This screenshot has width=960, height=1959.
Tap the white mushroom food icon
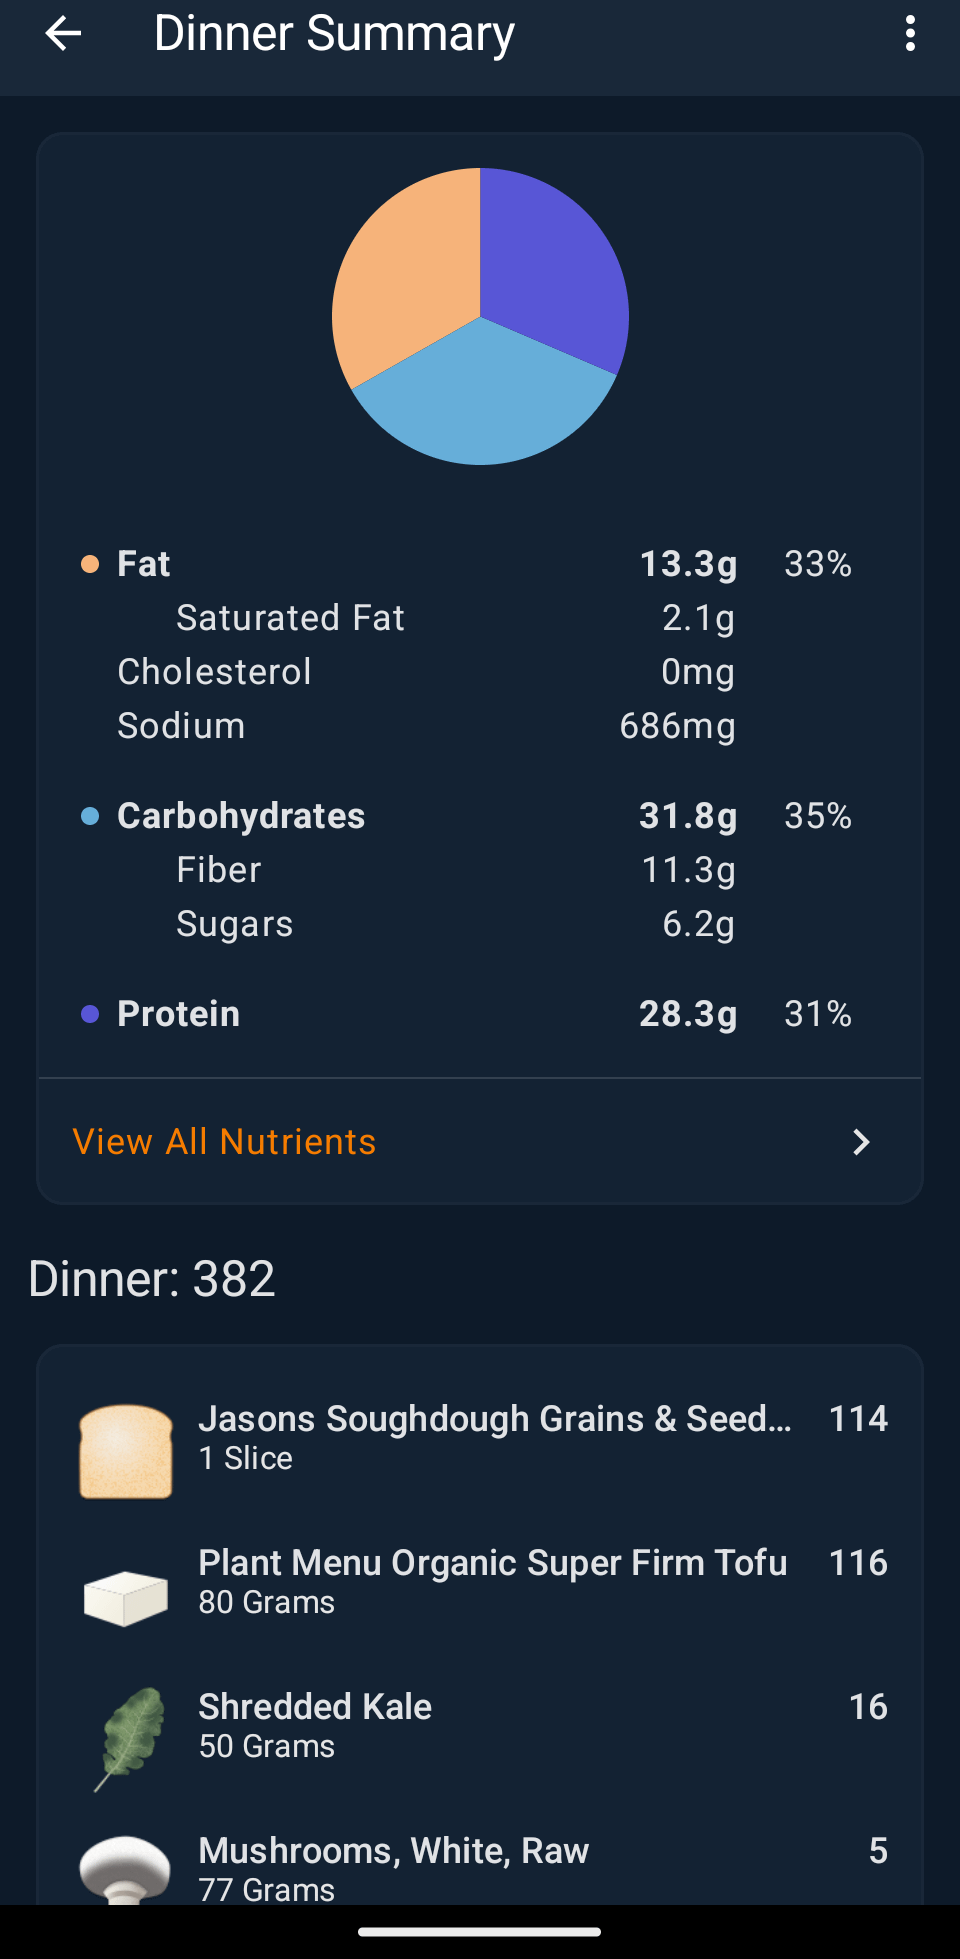(x=125, y=1868)
